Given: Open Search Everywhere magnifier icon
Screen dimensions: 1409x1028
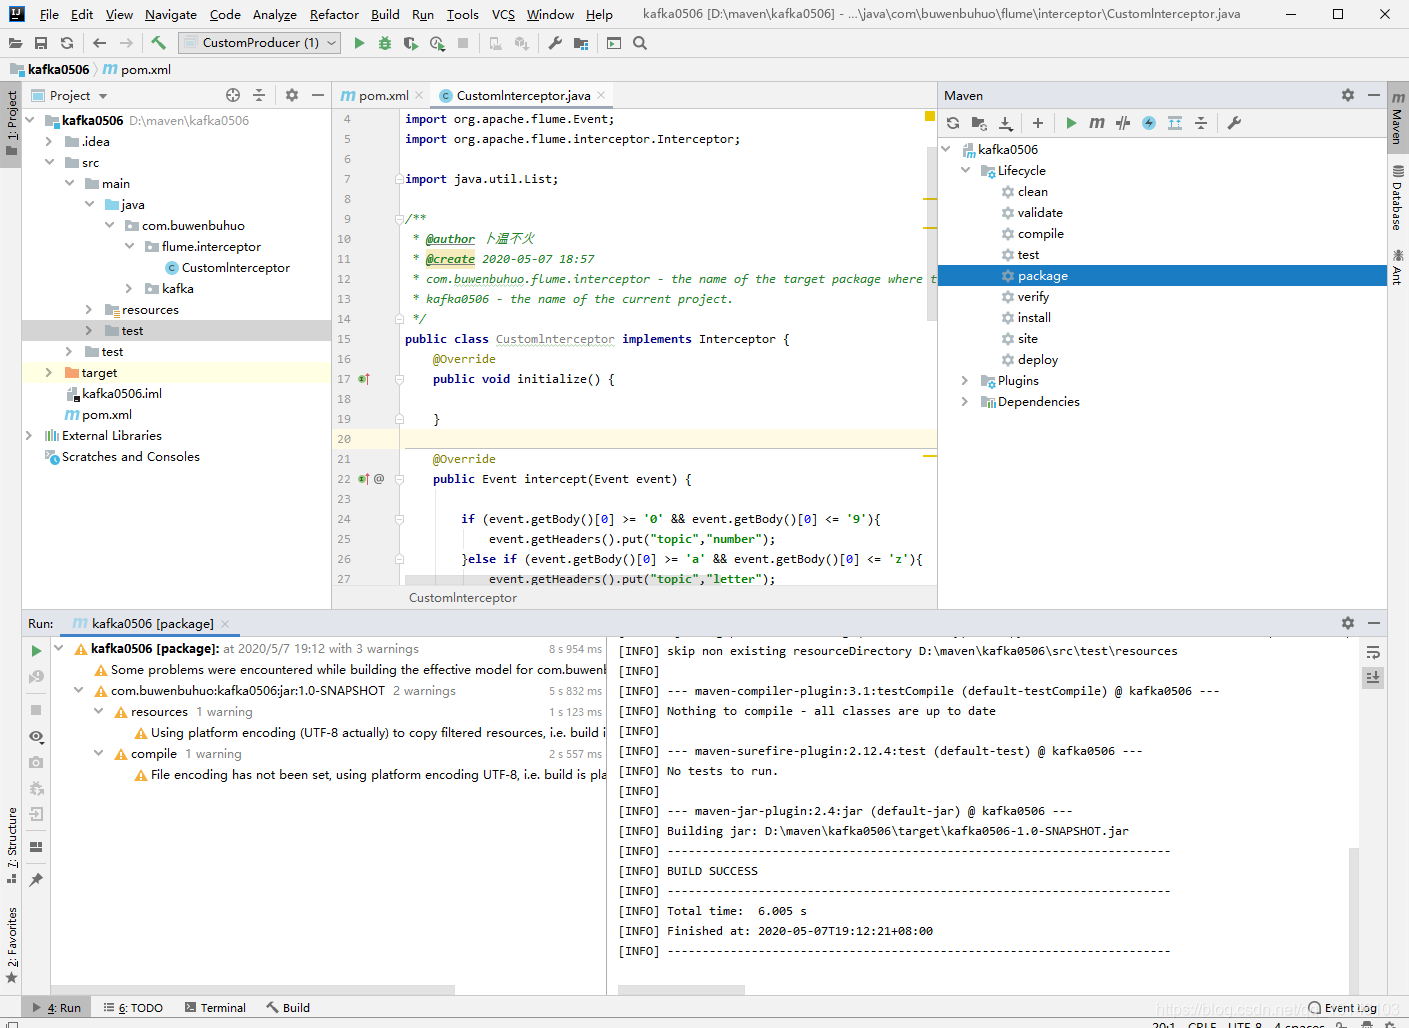Looking at the screenshot, I should coord(640,43).
